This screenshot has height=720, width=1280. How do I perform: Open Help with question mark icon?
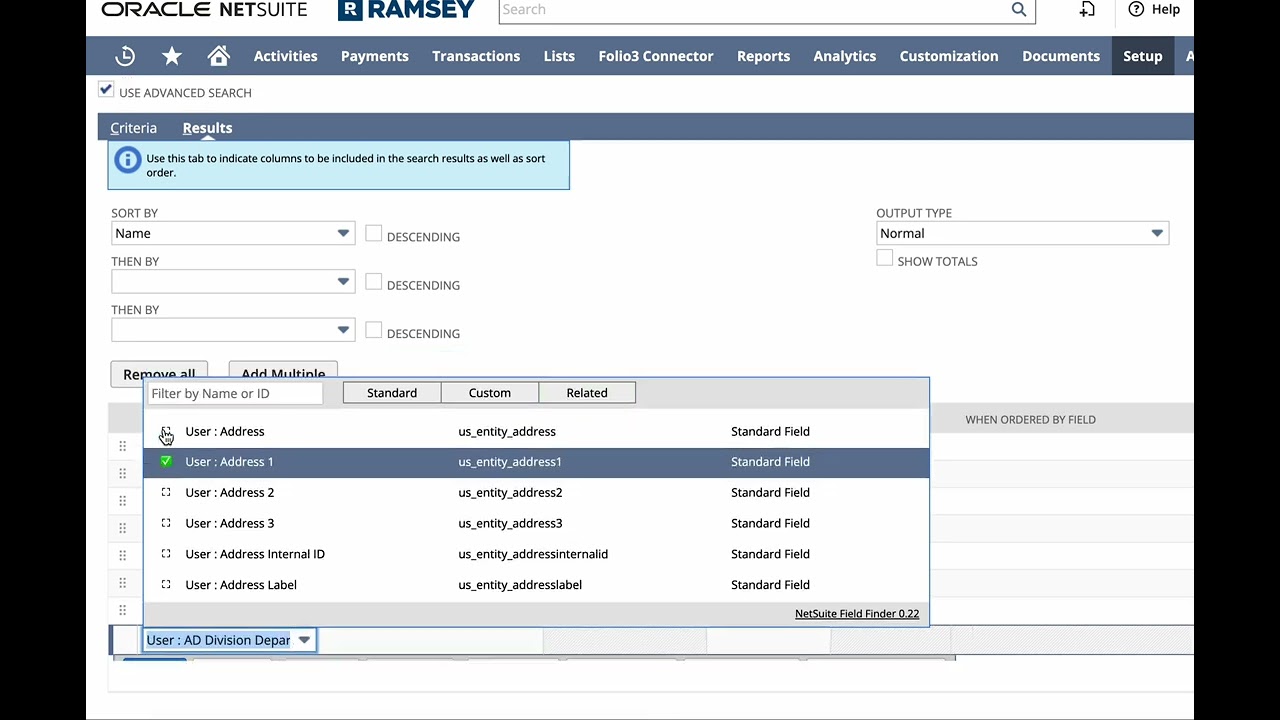[x=1136, y=9]
